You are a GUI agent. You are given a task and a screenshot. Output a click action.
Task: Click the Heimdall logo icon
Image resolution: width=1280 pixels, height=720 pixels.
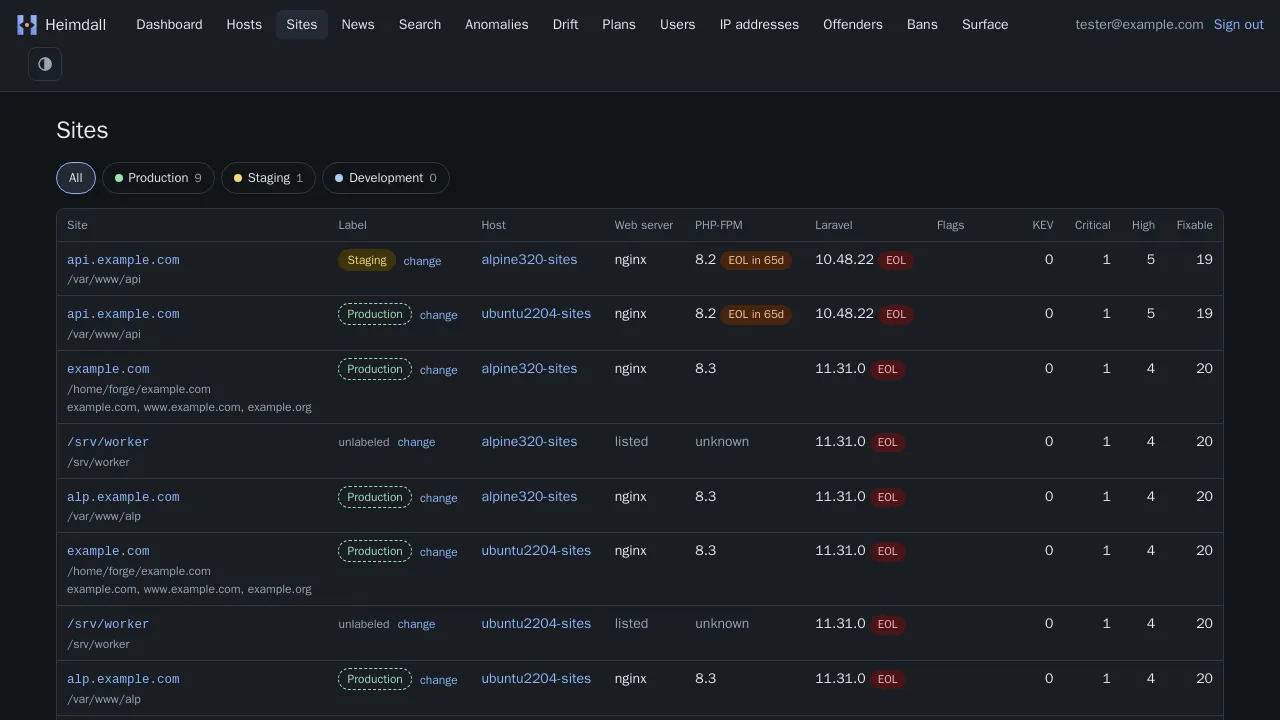pos(27,25)
